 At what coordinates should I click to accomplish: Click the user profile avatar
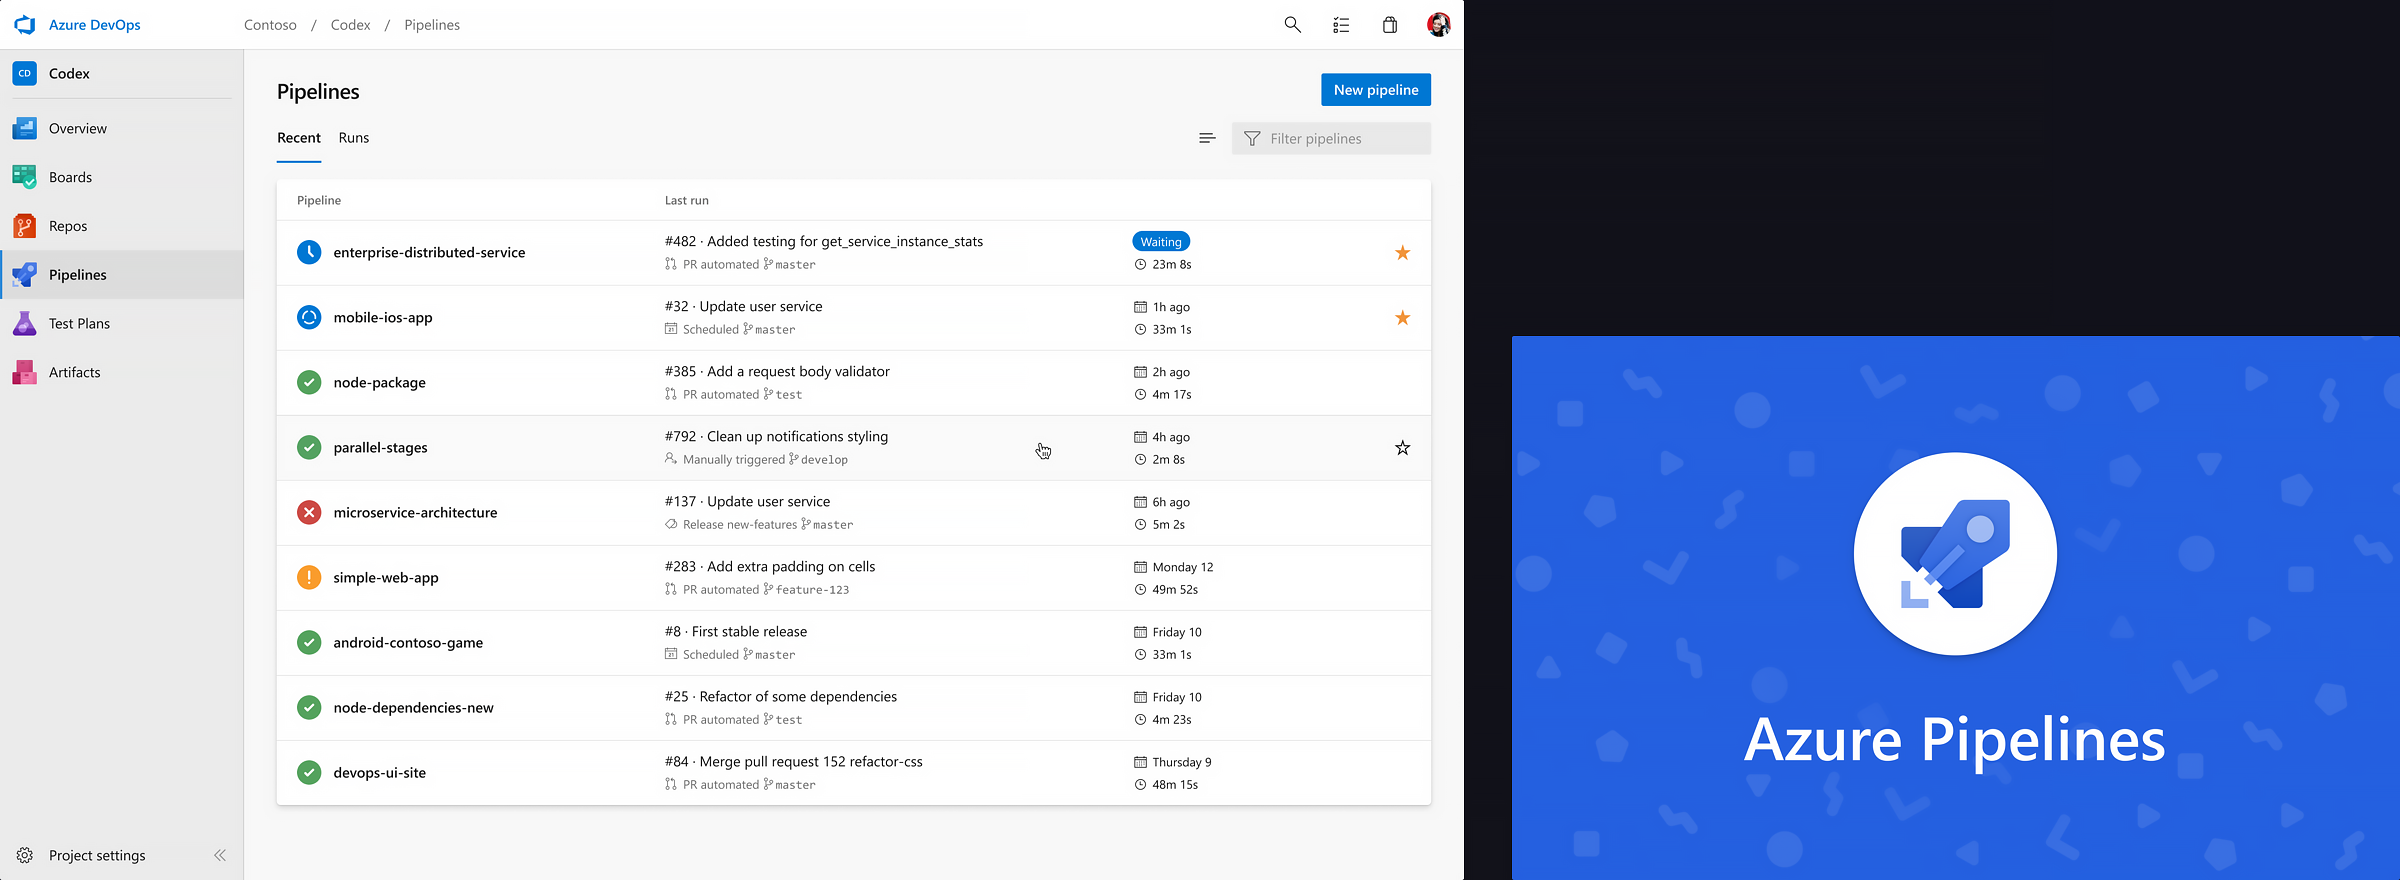(1438, 25)
